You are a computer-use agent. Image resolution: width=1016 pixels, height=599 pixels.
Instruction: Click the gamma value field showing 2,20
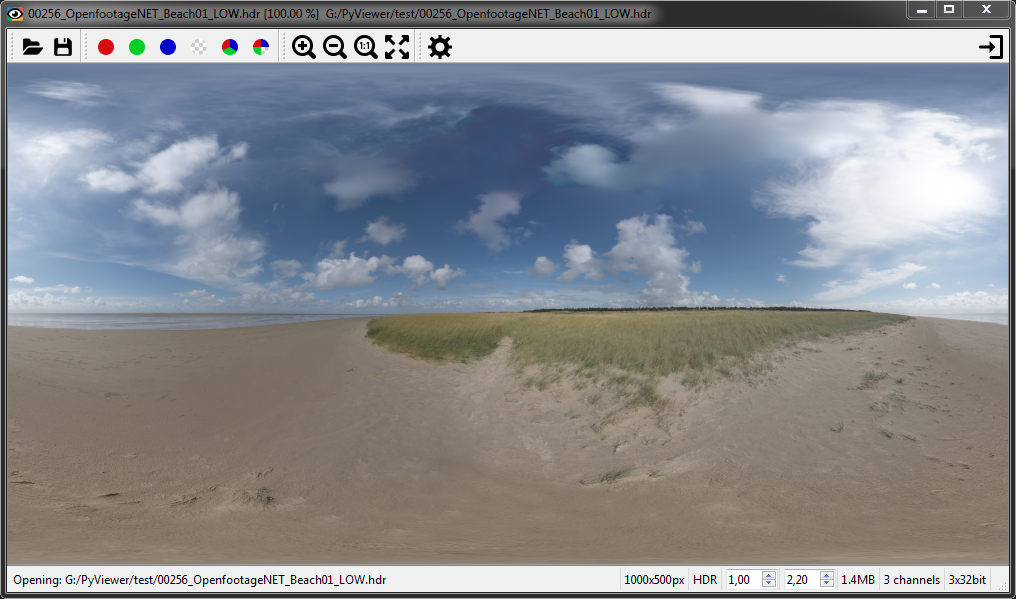point(801,580)
